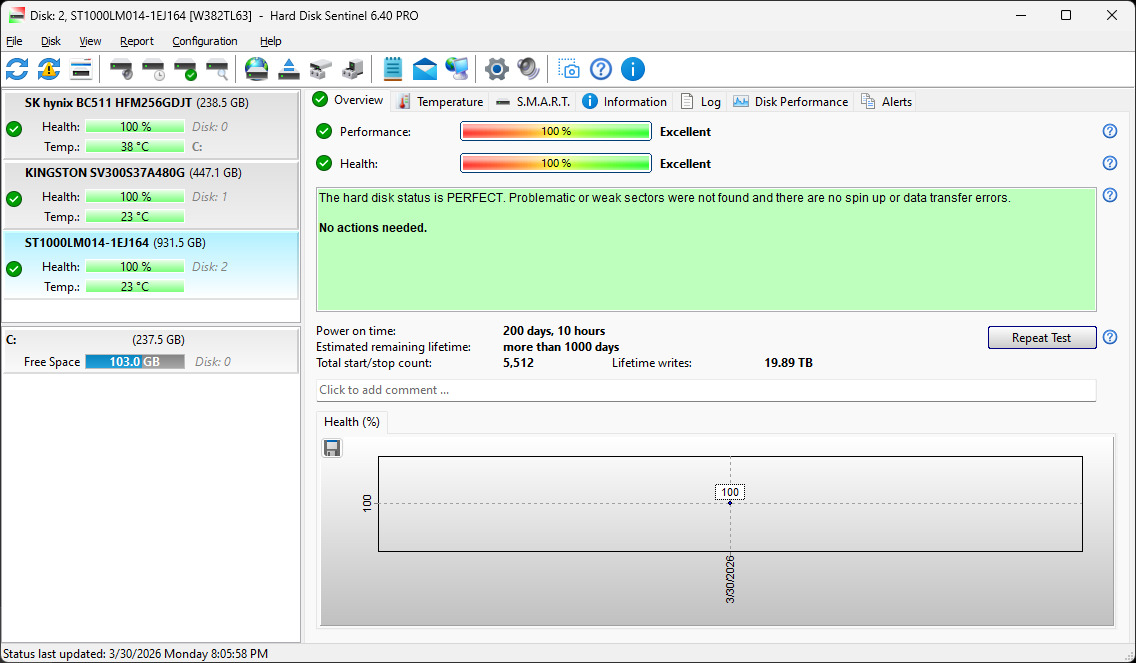The height and width of the screenshot is (663, 1136).
Task: Click ST1000LM014 temperature 23 °C bar
Action: [135, 287]
